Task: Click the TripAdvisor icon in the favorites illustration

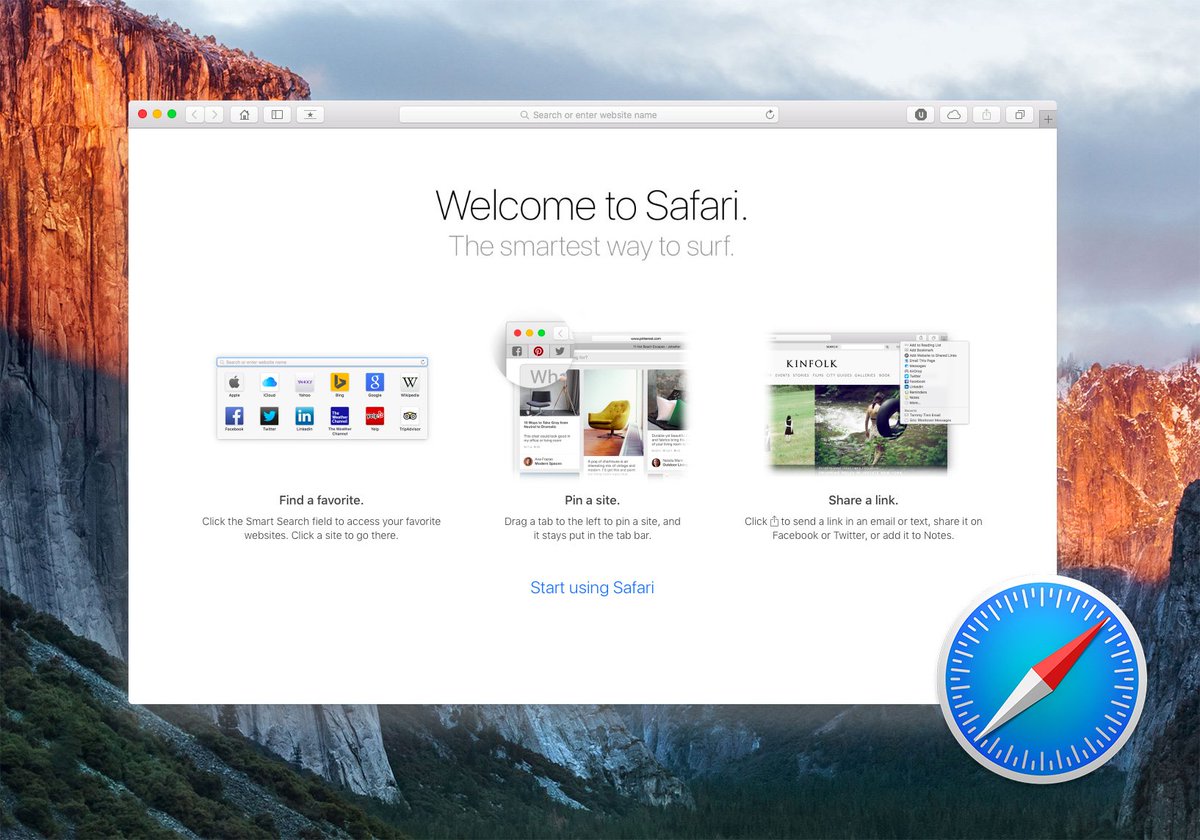Action: coord(410,416)
